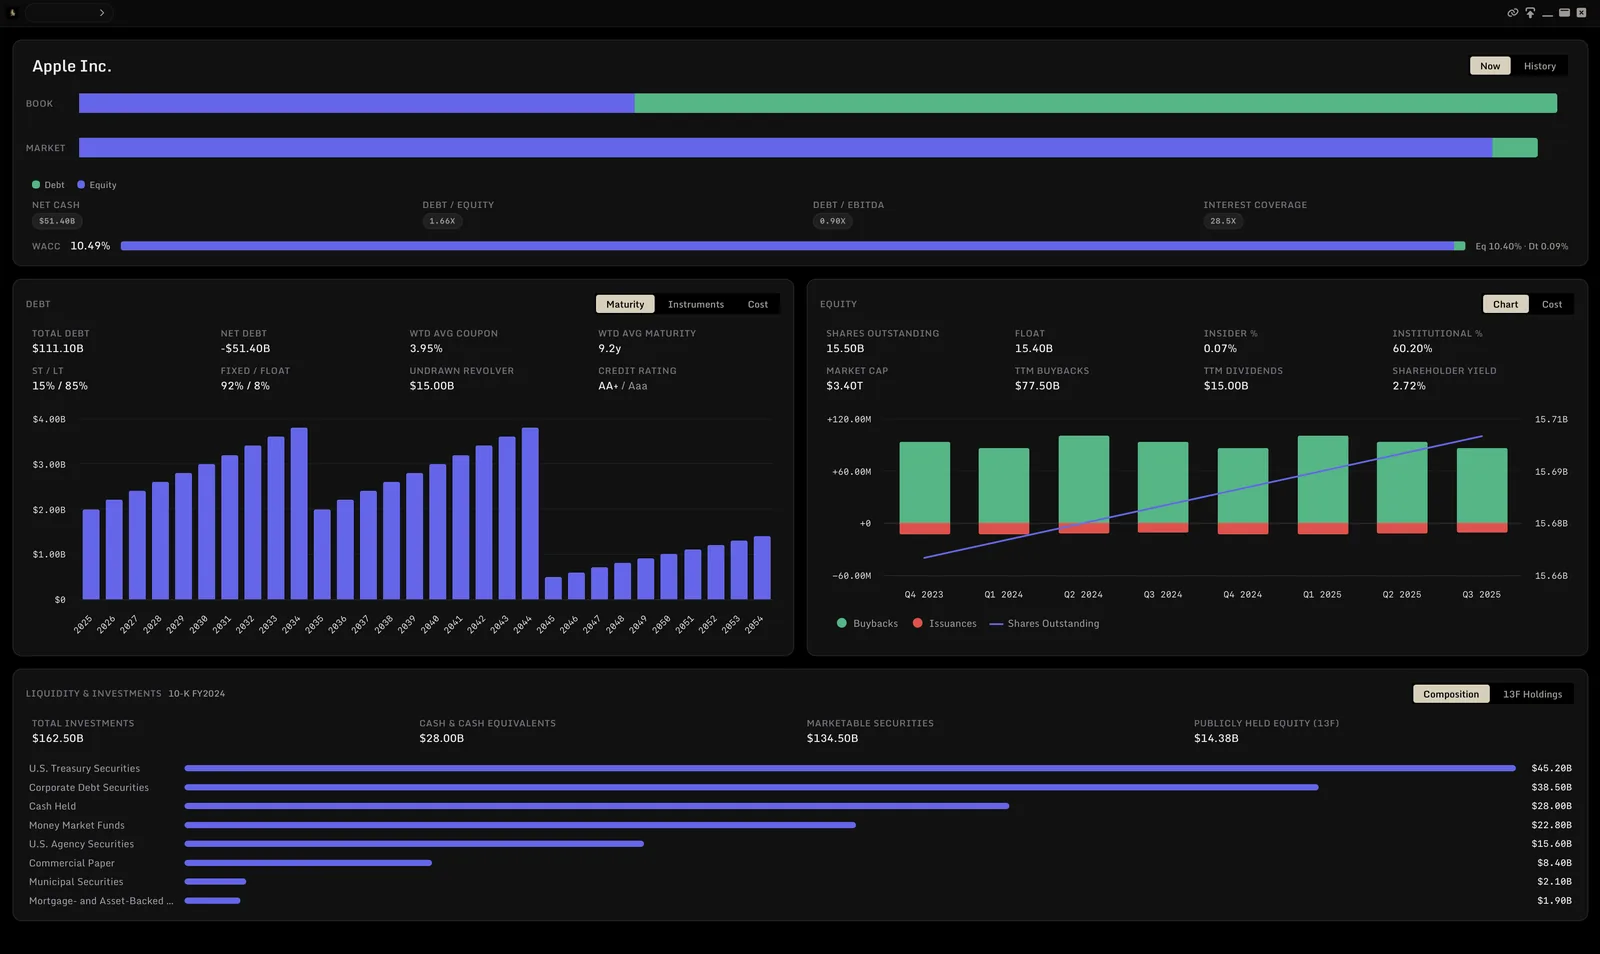Viewport: 1600px width, 954px height.
Task: Click the 2034 bar in the maturity chart
Action: pyautogui.click(x=299, y=513)
